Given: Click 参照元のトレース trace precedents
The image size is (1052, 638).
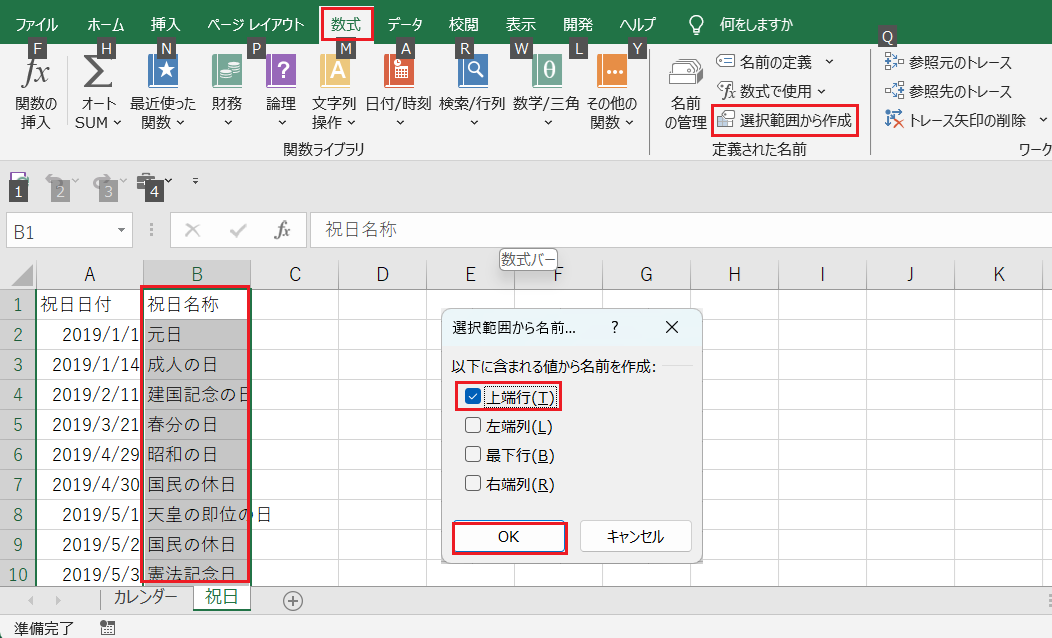Looking at the screenshot, I should tap(948, 63).
